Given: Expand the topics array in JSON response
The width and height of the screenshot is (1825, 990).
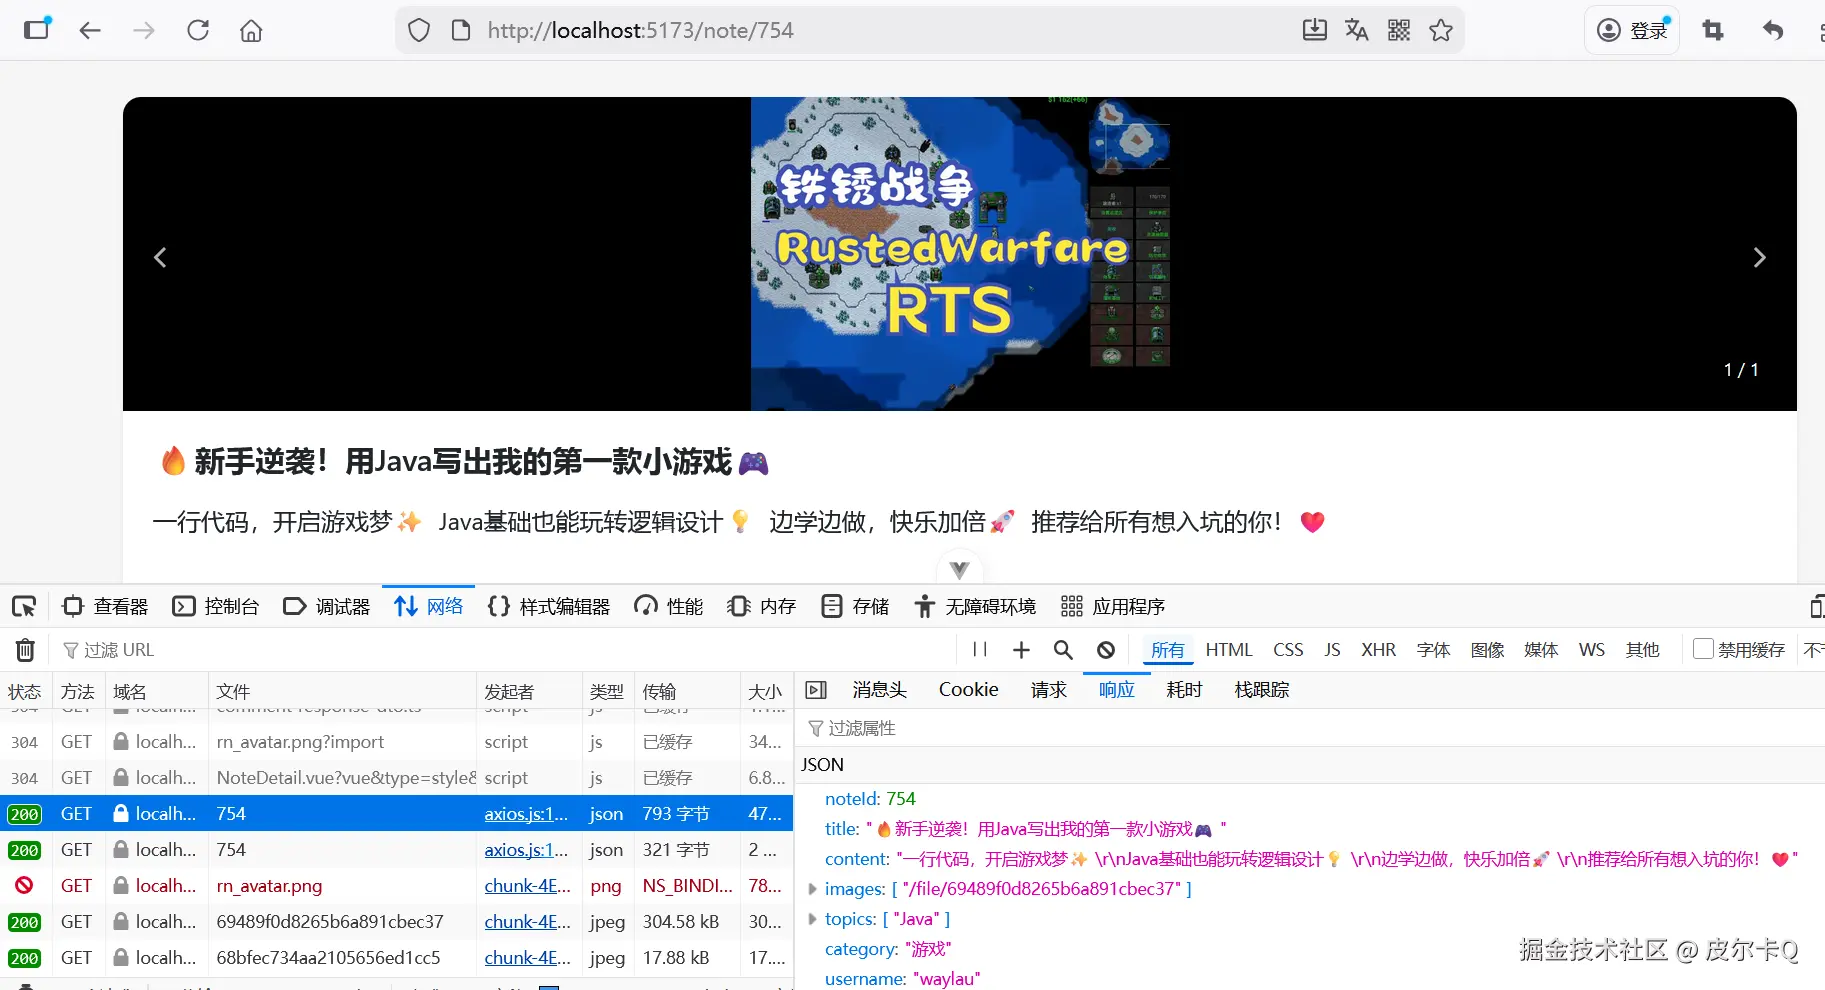Looking at the screenshot, I should pyautogui.click(x=811, y=918).
